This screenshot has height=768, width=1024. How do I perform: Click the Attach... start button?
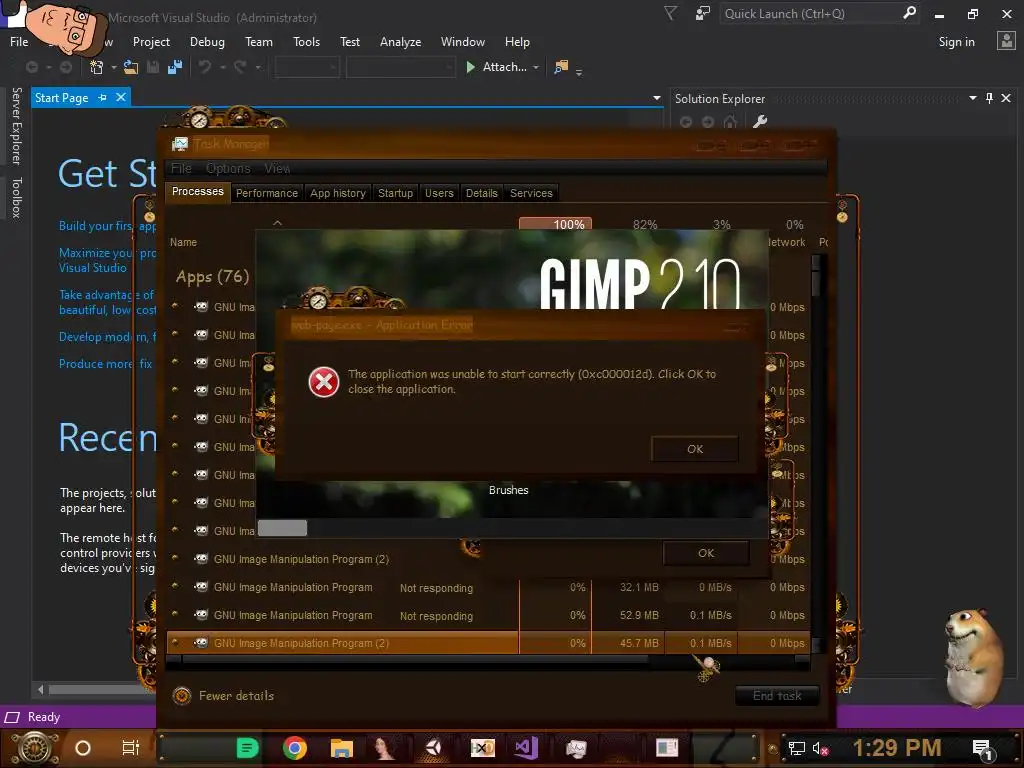[496, 67]
